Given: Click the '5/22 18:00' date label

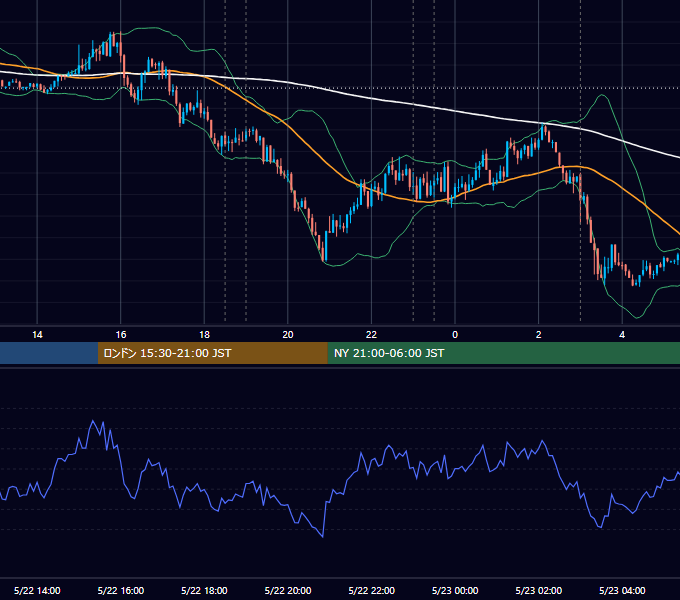Looking at the screenshot, I should point(204,590).
